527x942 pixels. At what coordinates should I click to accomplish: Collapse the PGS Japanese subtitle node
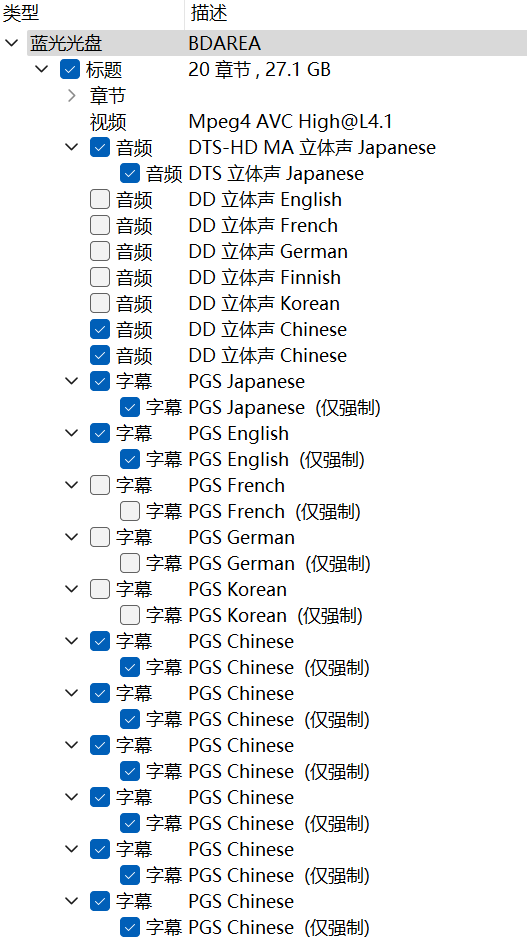(x=72, y=381)
